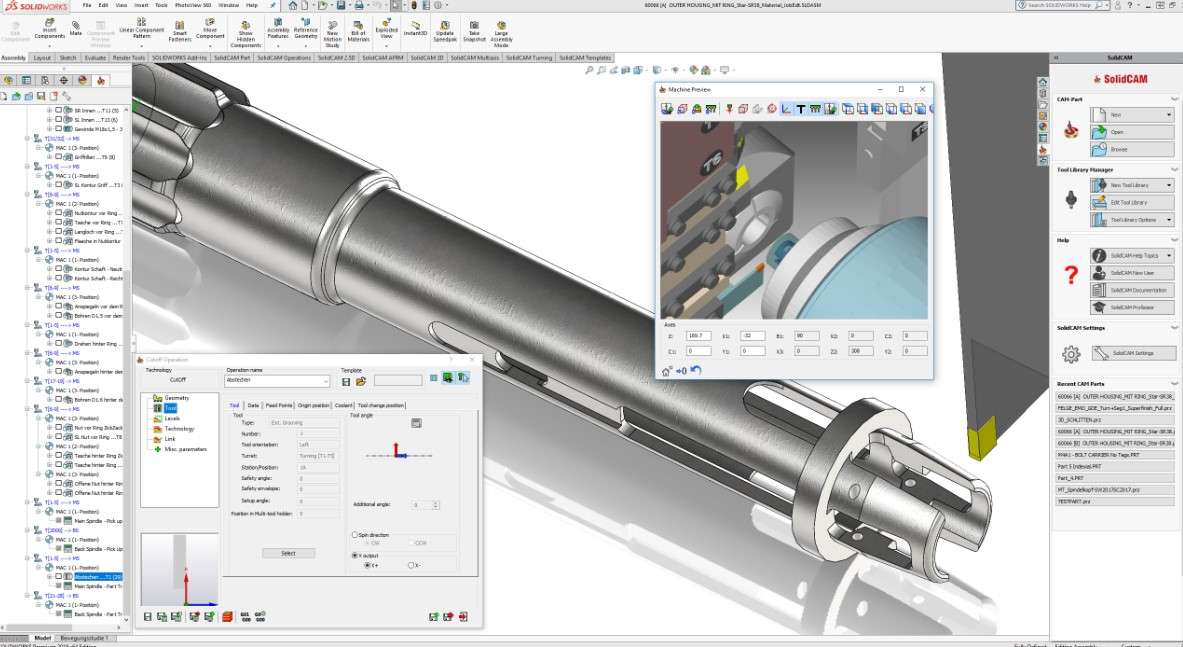Open the SolidCAM Help Topics dropdown arrow

tap(1169, 255)
